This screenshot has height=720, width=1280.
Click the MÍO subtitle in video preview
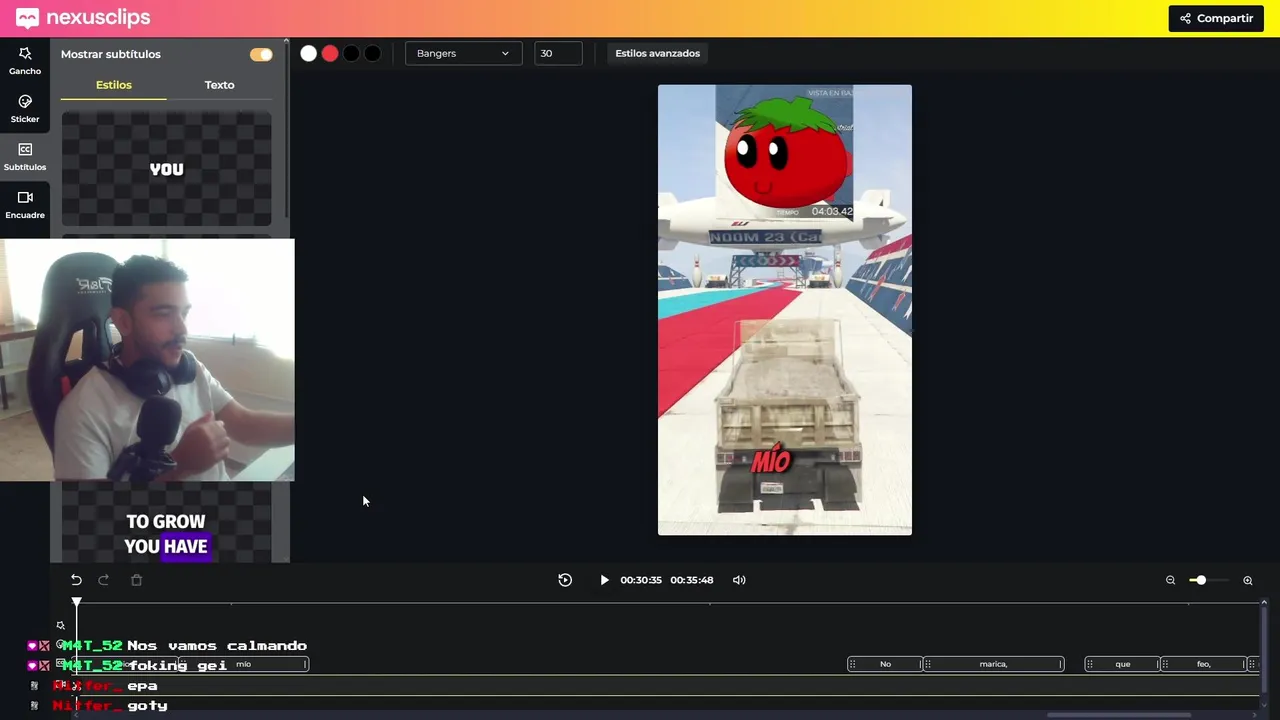point(771,461)
